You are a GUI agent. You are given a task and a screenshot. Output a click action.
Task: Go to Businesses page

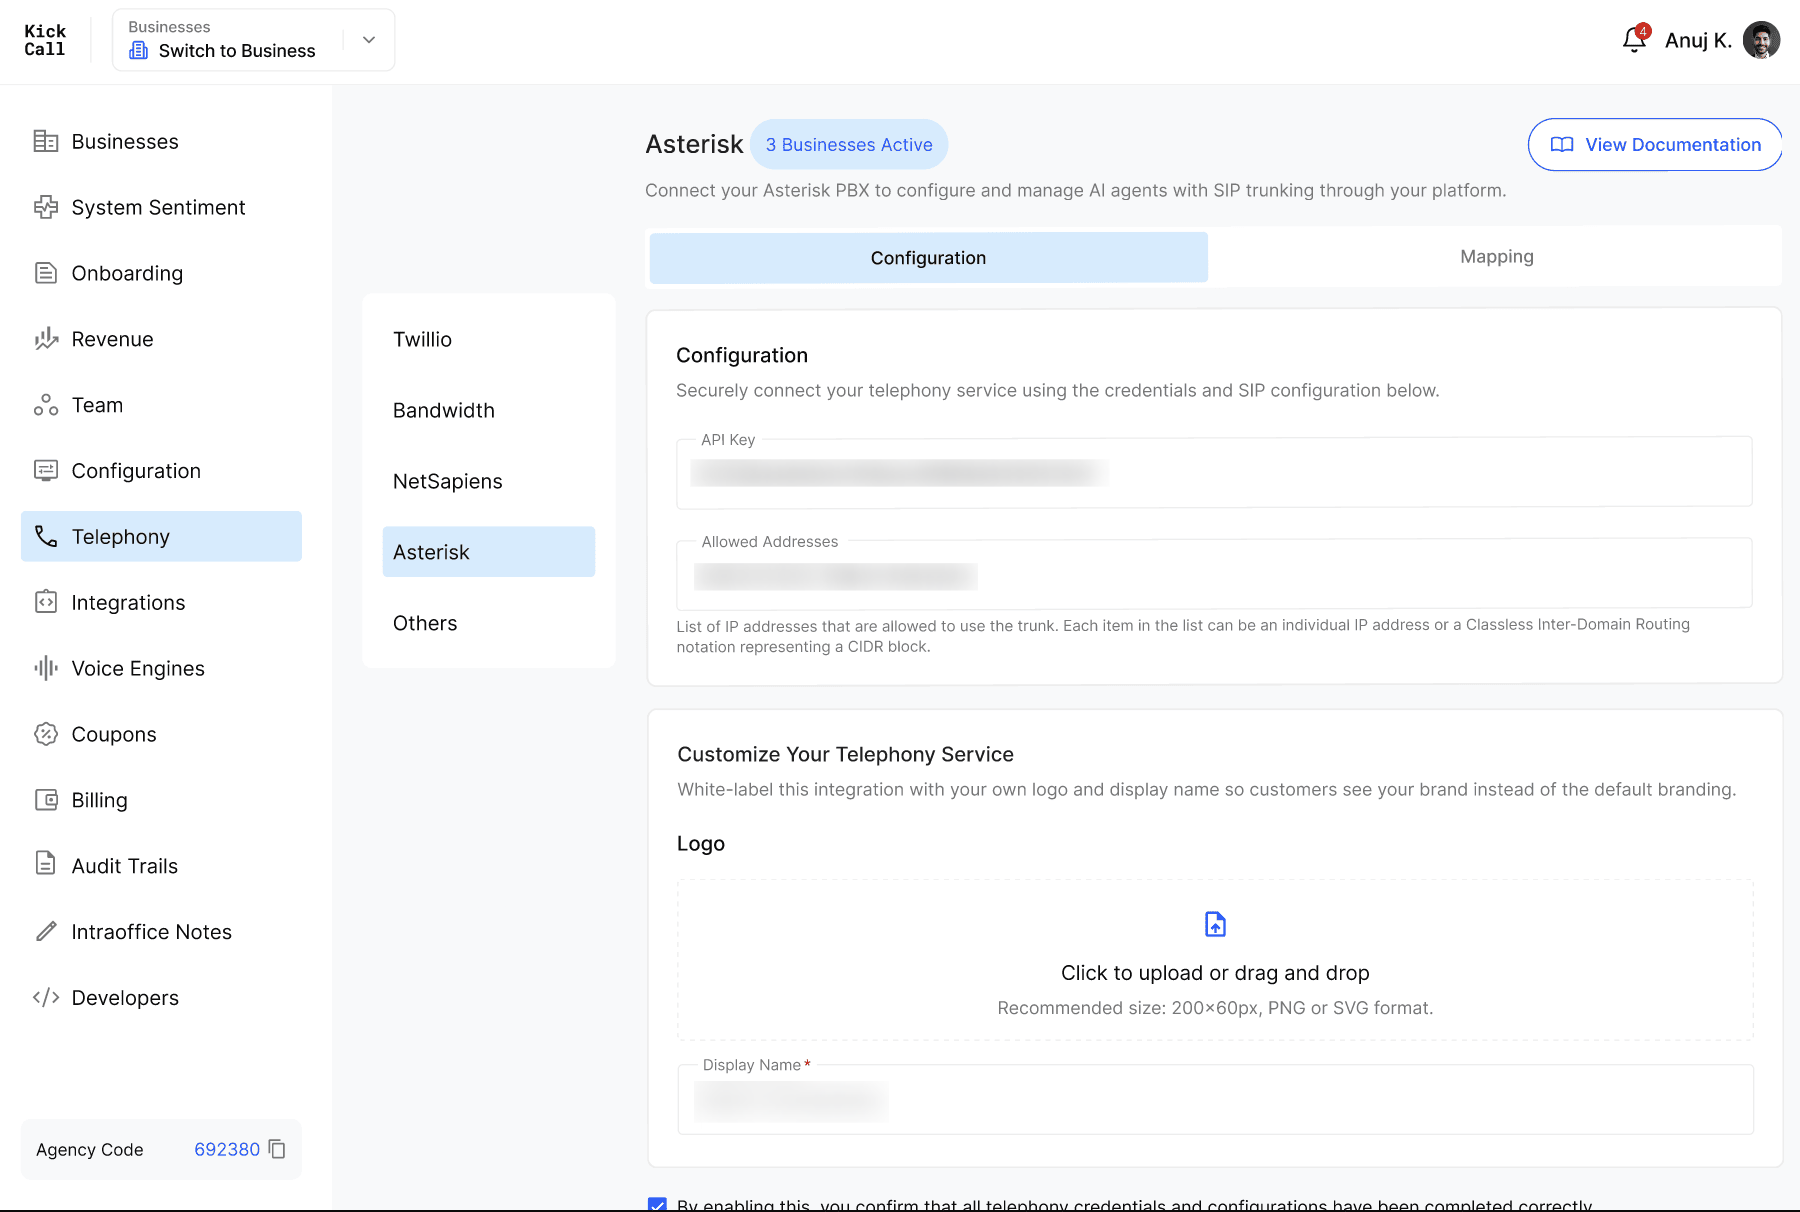pos(161,141)
